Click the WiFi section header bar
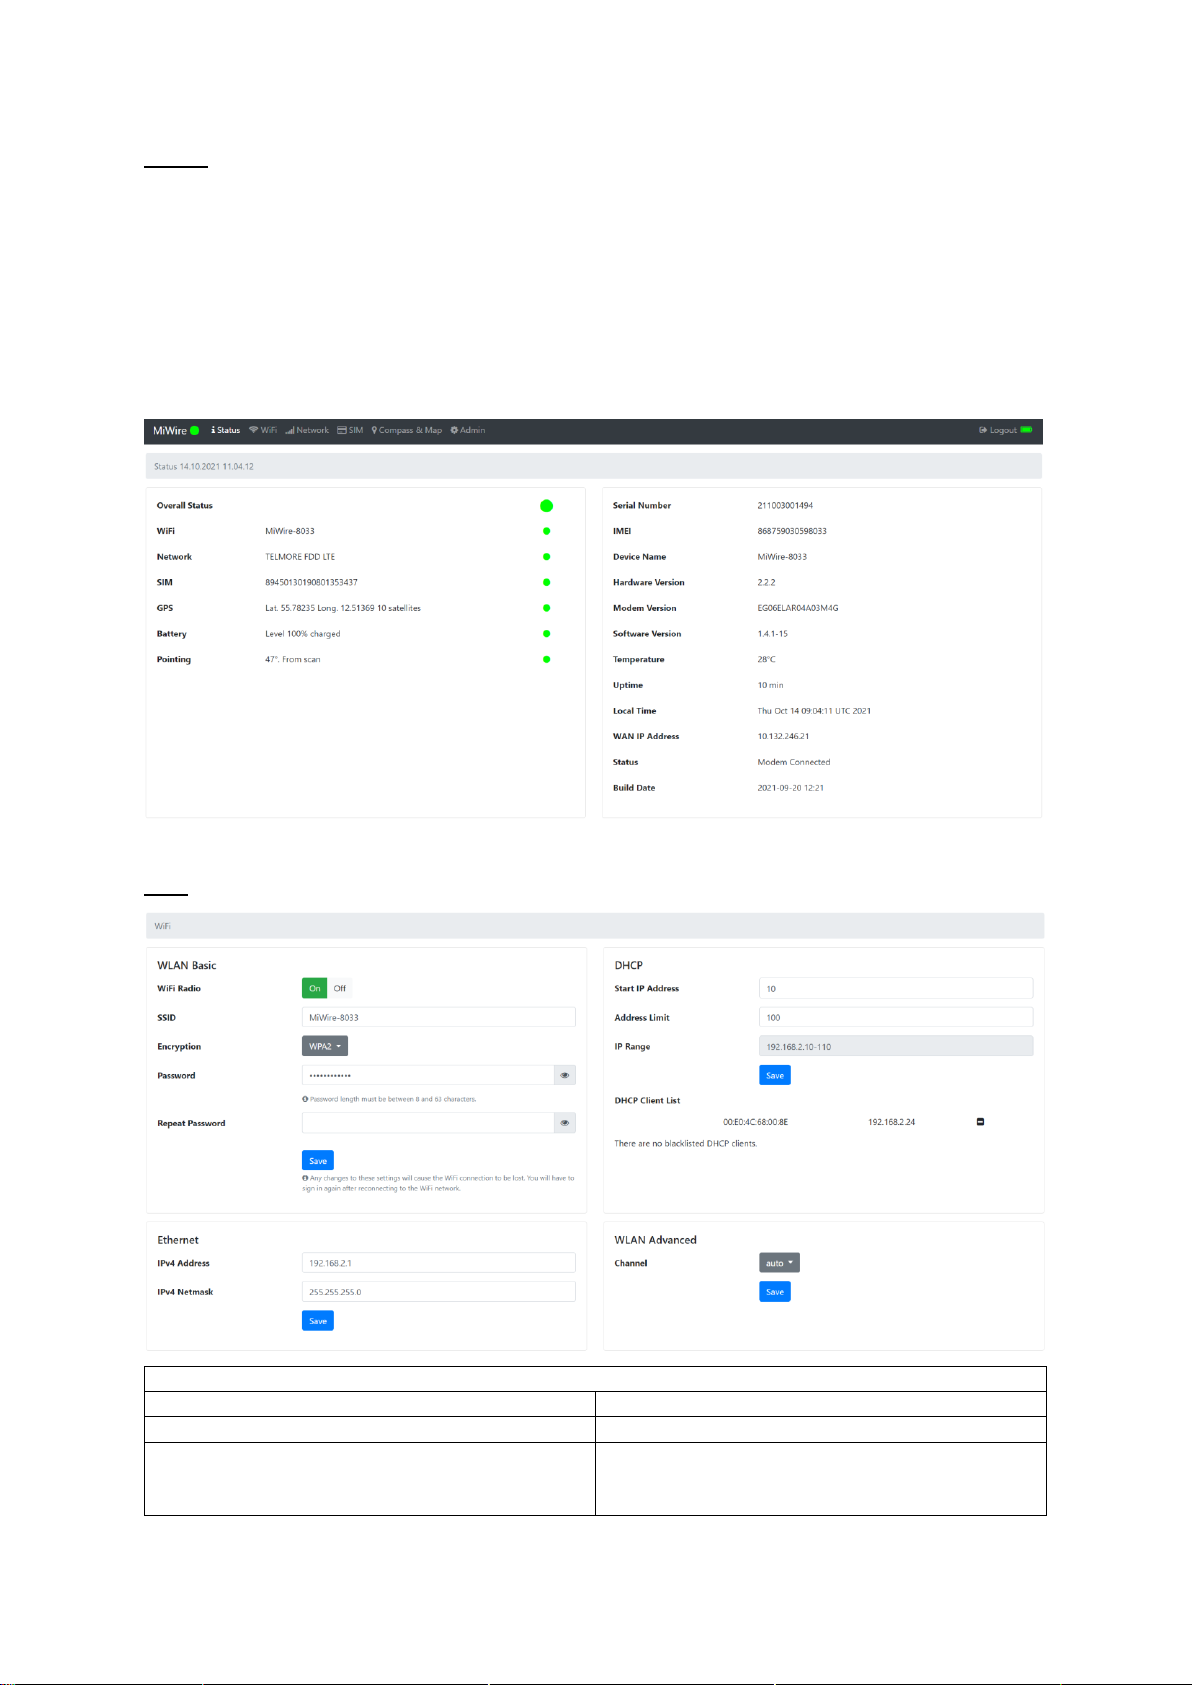 [x=595, y=926]
